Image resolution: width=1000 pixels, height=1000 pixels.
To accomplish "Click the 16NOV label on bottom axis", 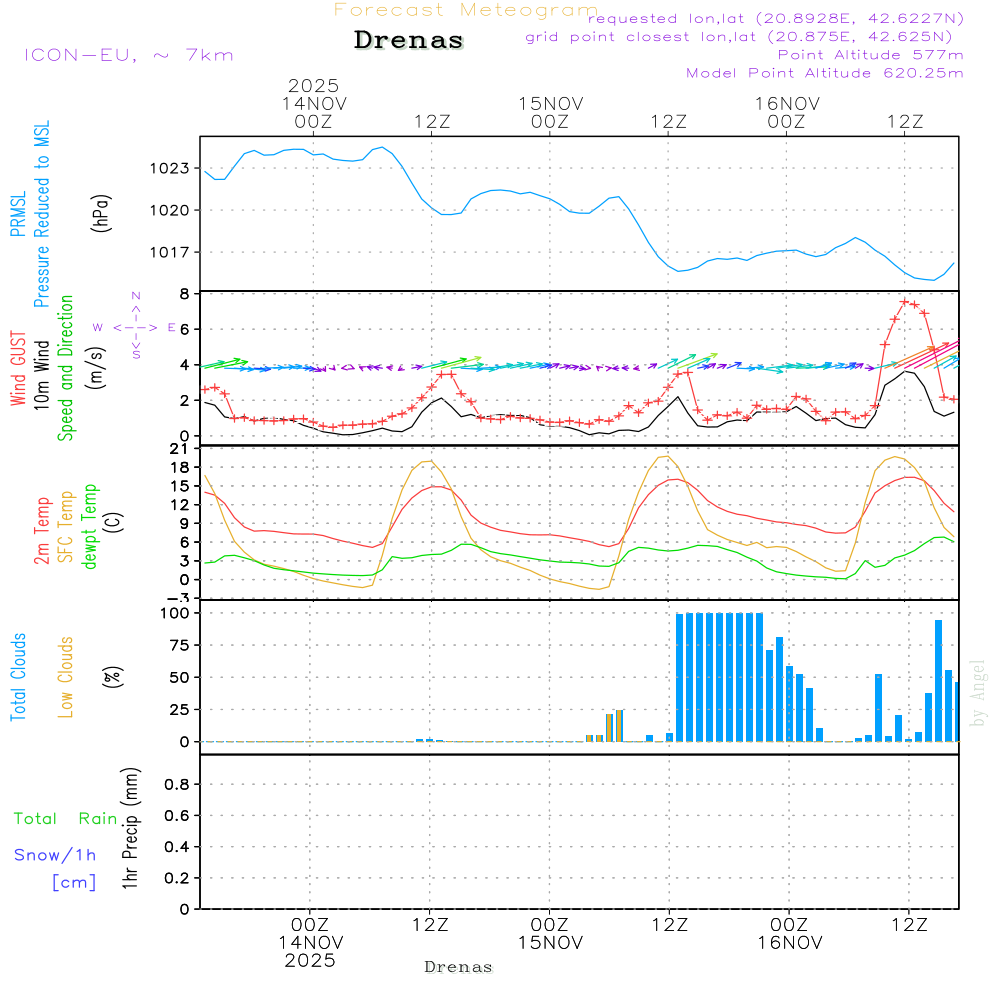I will tap(788, 942).
